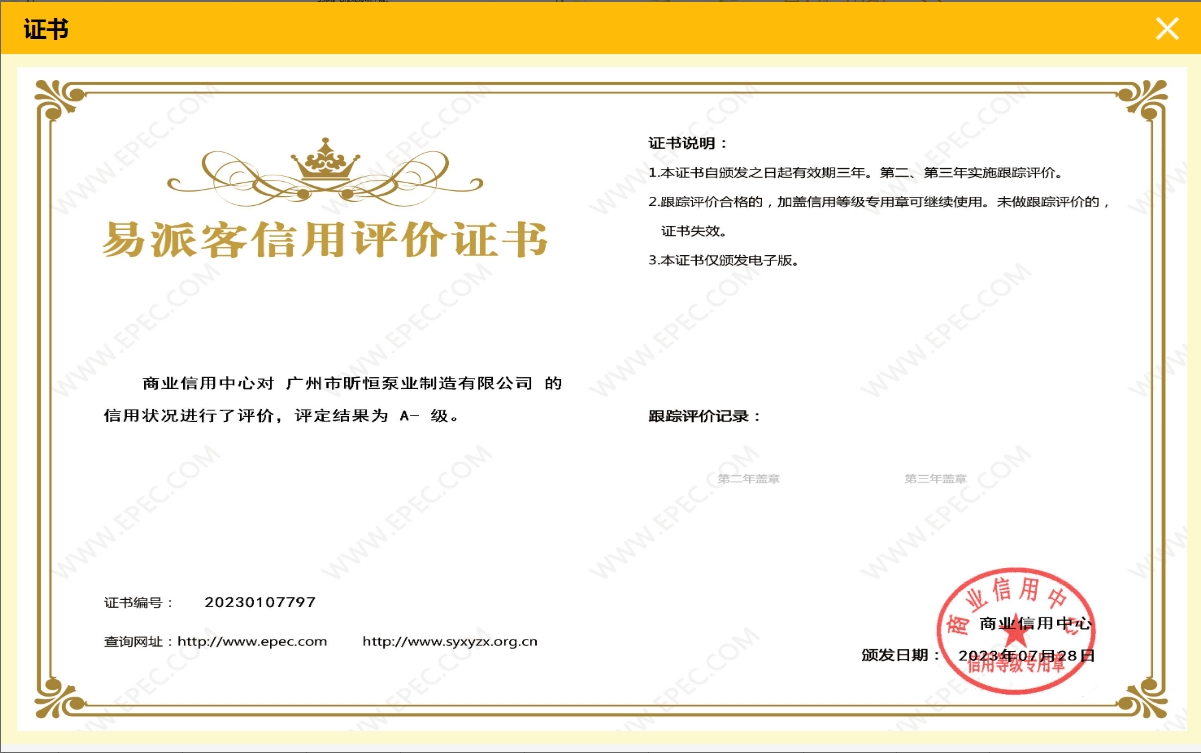Click the 本证书仅颁发电子版 note
This screenshot has height=753, width=1201.
724,260
